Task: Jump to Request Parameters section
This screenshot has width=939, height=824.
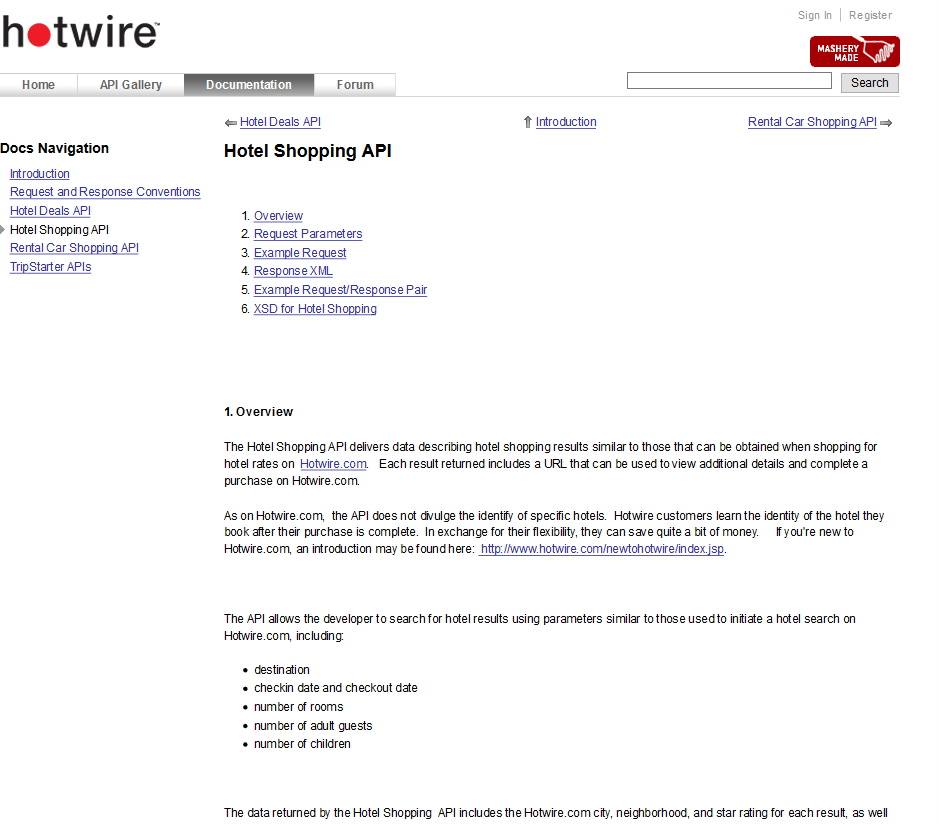Action: tap(308, 234)
